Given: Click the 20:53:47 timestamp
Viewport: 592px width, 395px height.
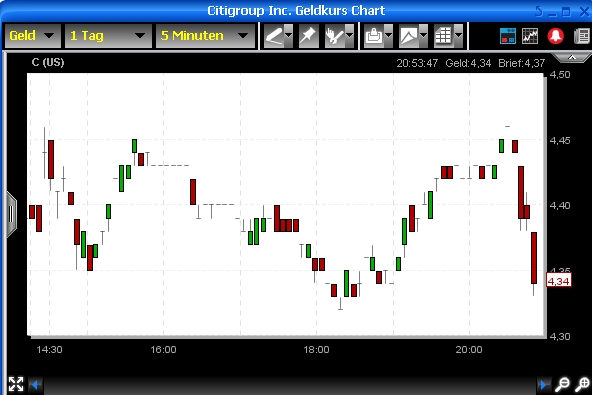Looking at the screenshot, I should [x=417, y=63].
